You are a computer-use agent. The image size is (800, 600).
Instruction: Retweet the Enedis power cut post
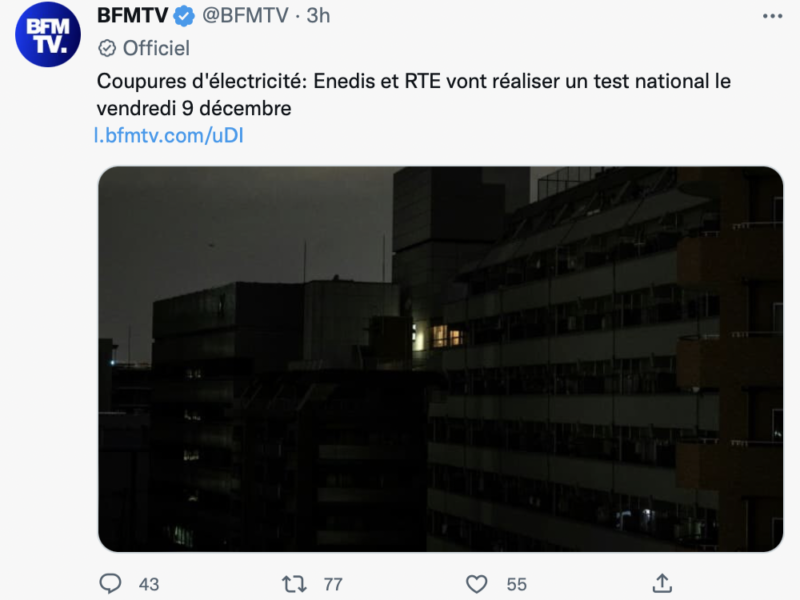click(x=293, y=583)
